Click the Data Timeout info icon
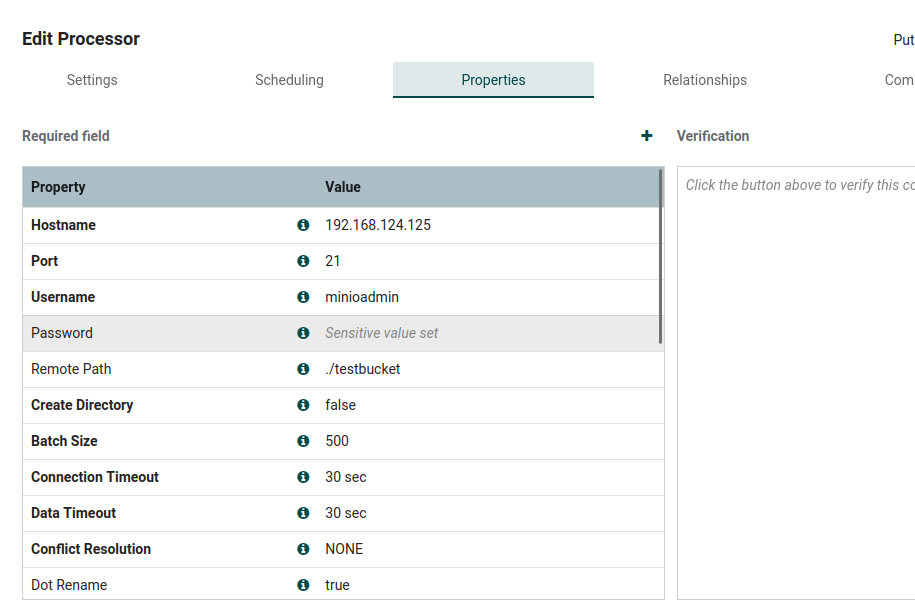915x603 pixels. (x=303, y=513)
